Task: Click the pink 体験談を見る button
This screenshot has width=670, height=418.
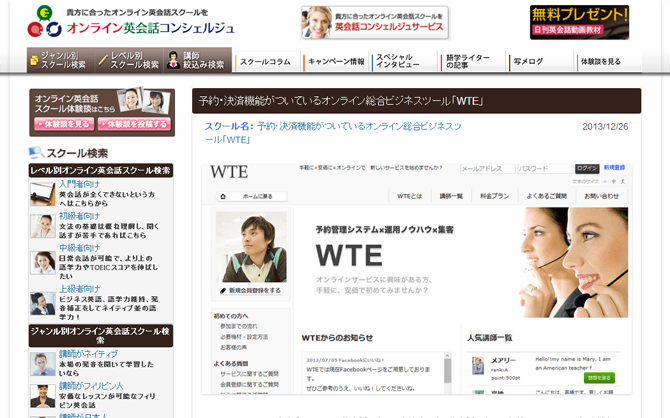Action: tap(64, 124)
